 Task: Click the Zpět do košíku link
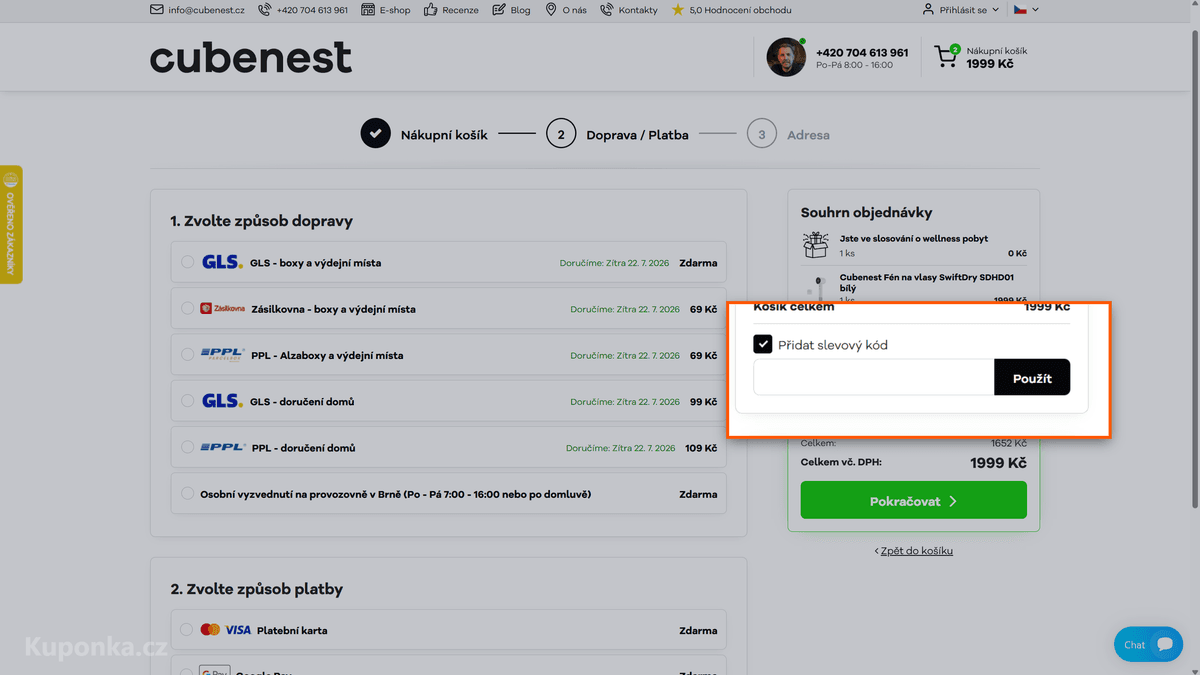(914, 551)
